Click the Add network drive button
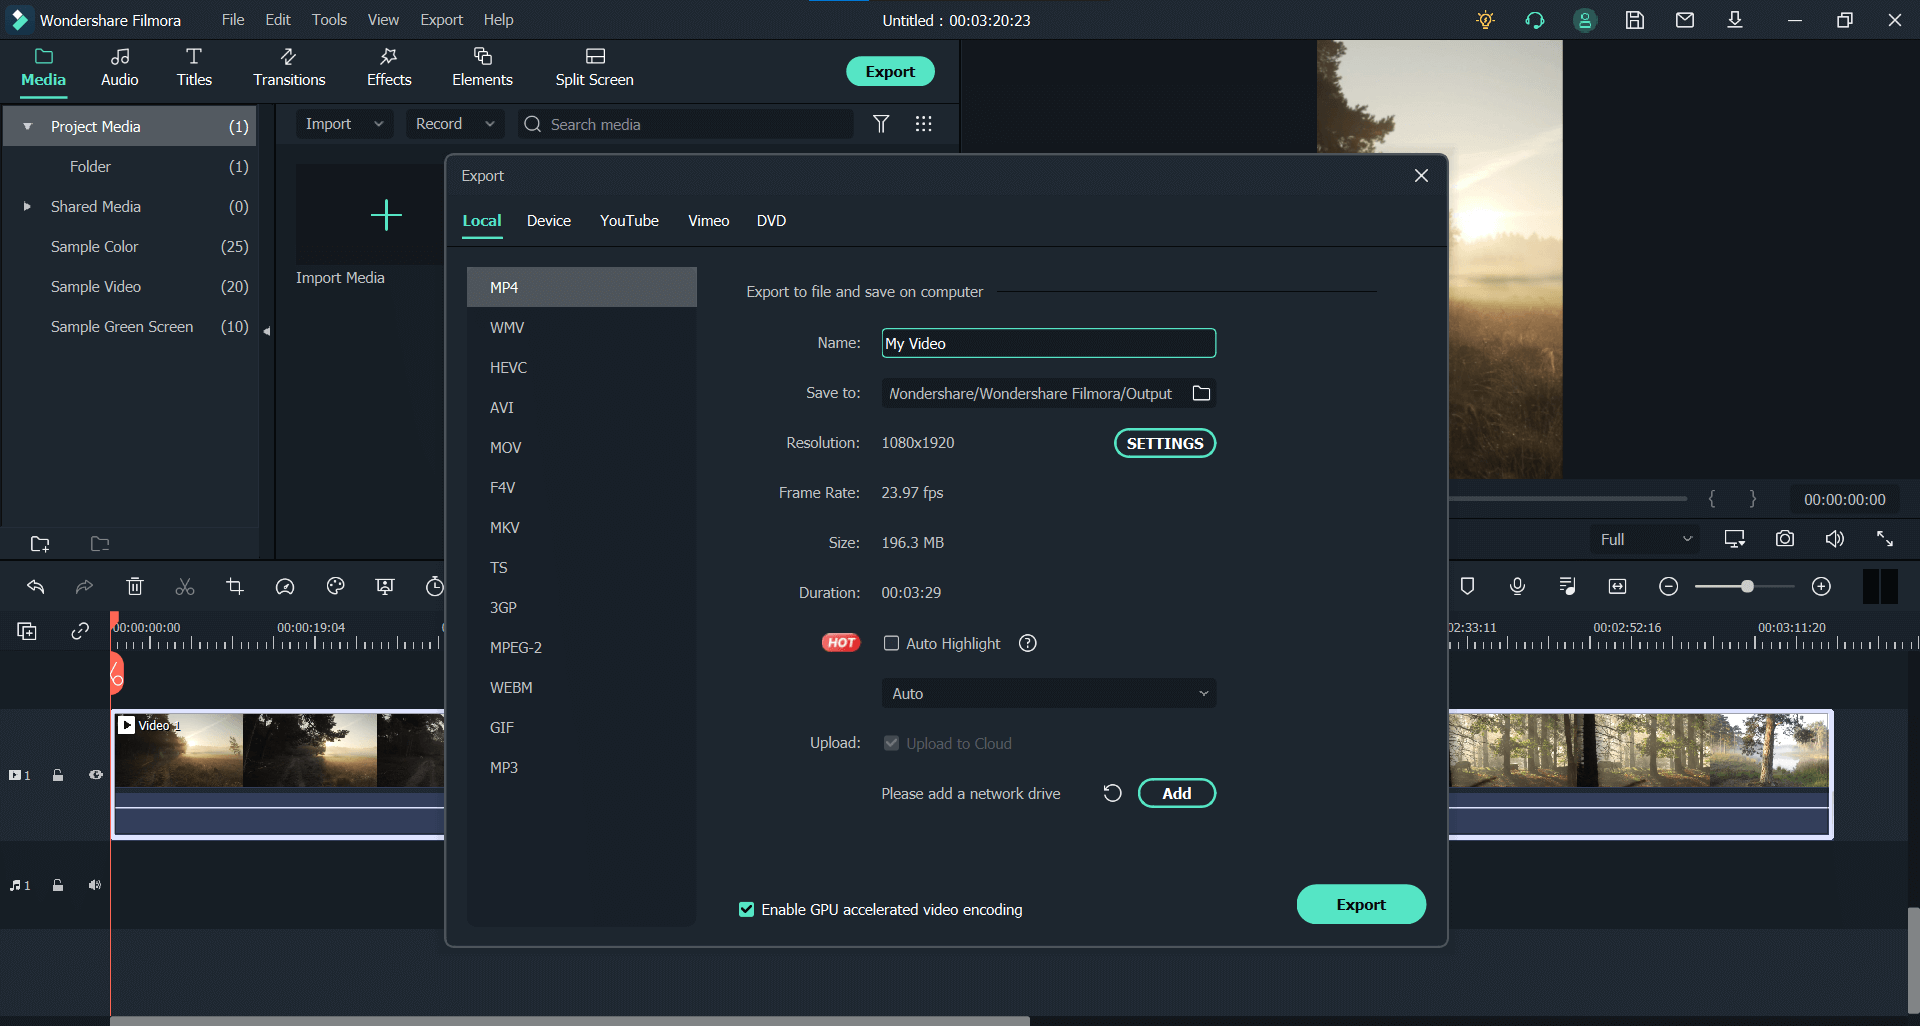The image size is (1920, 1026). [1177, 793]
